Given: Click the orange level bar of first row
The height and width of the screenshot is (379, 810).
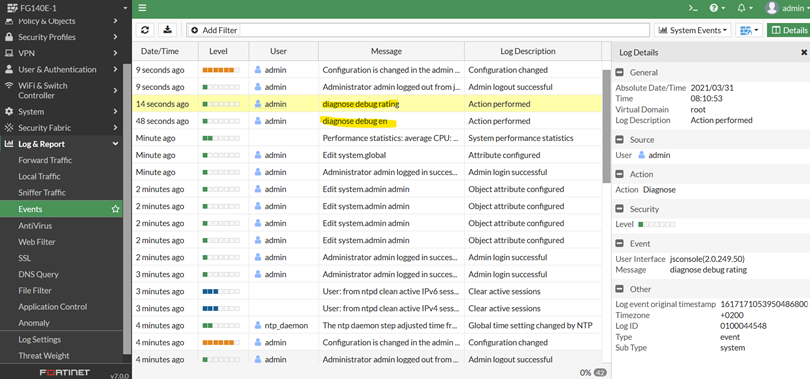Looking at the screenshot, I should 221,70.
